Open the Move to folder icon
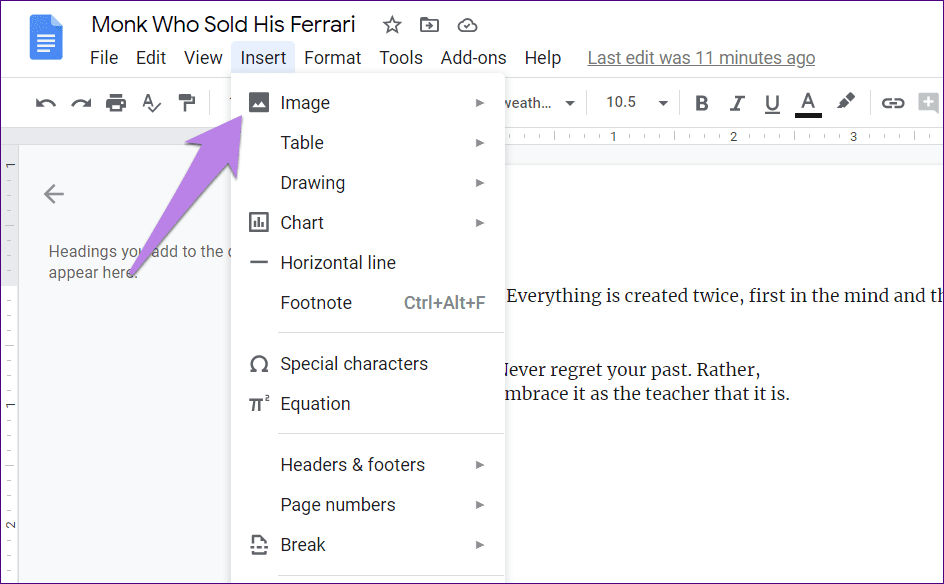Viewport: 944px width, 584px height. (x=429, y=24)
